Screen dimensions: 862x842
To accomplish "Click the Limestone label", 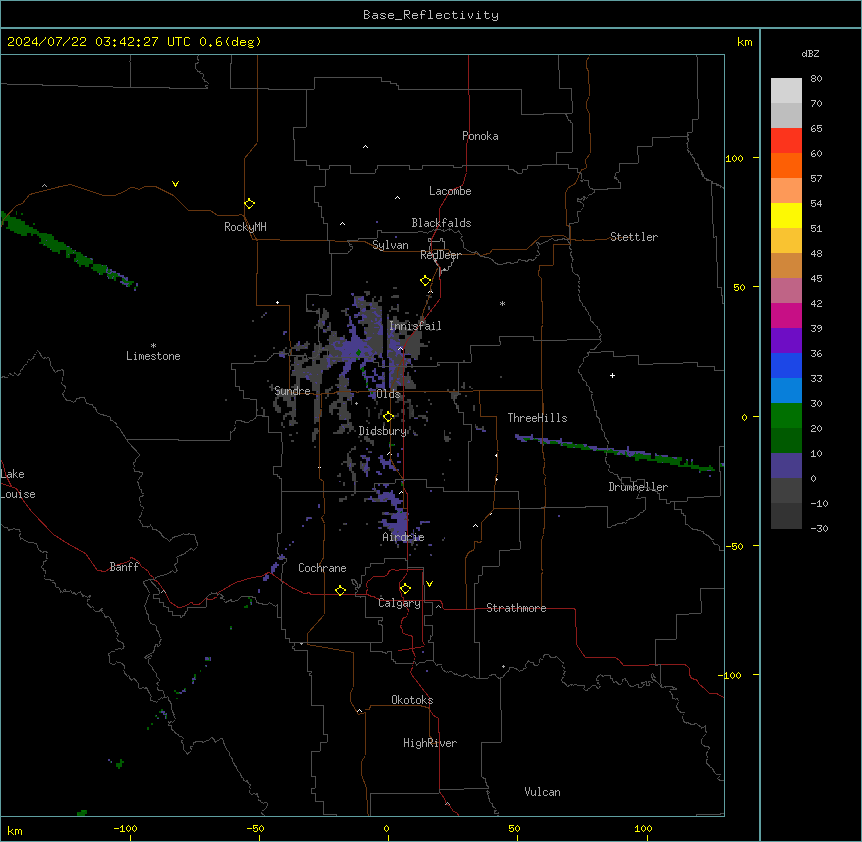I will point(153,356).
